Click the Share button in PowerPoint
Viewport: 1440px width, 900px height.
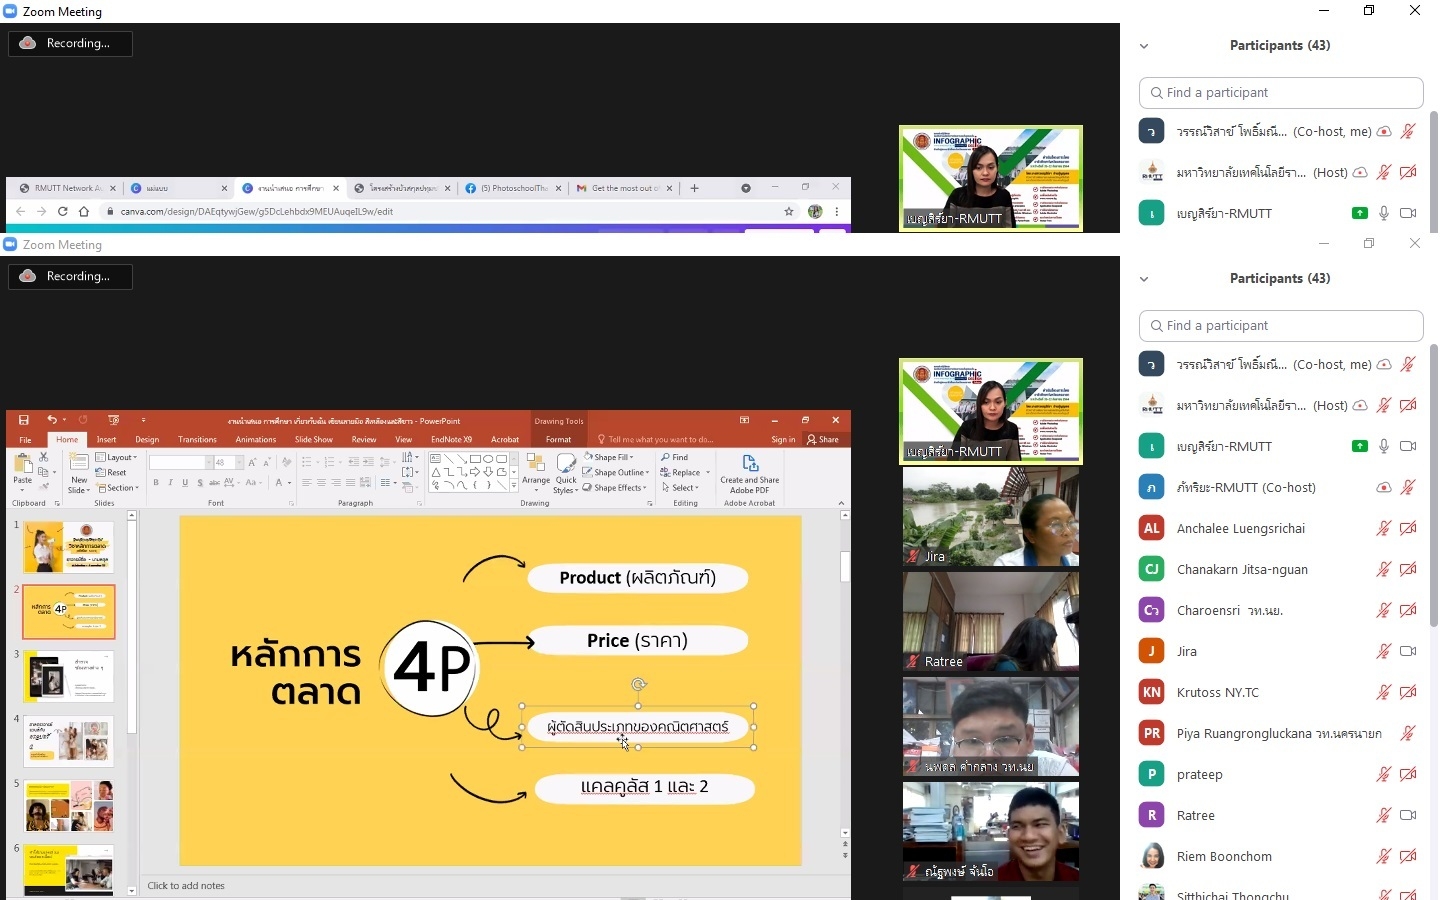pyautogui.click(x=823, y=440)
